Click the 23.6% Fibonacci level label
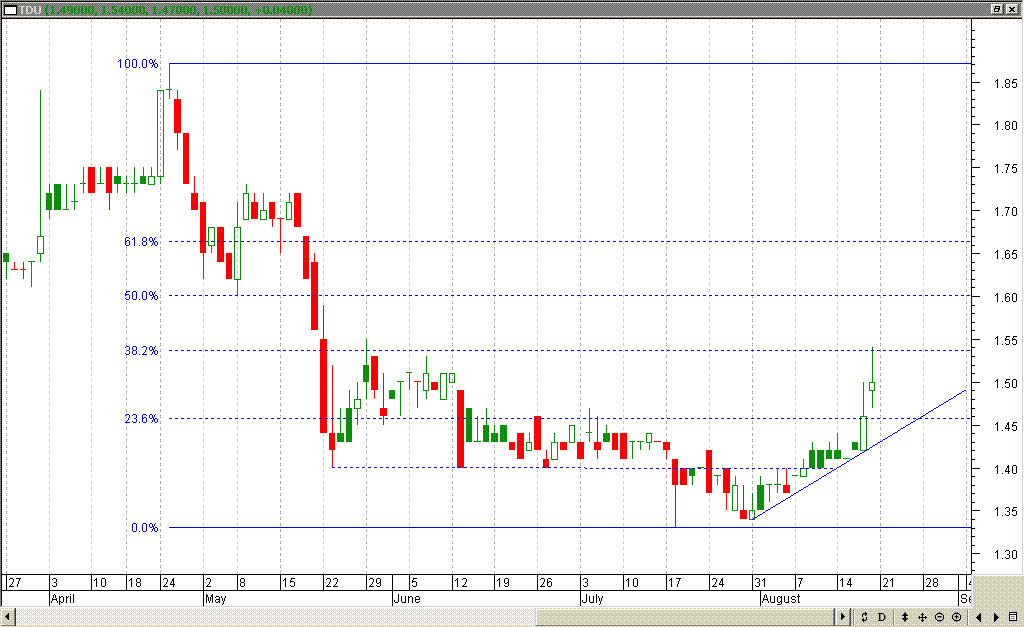 [x=141, y=419]
